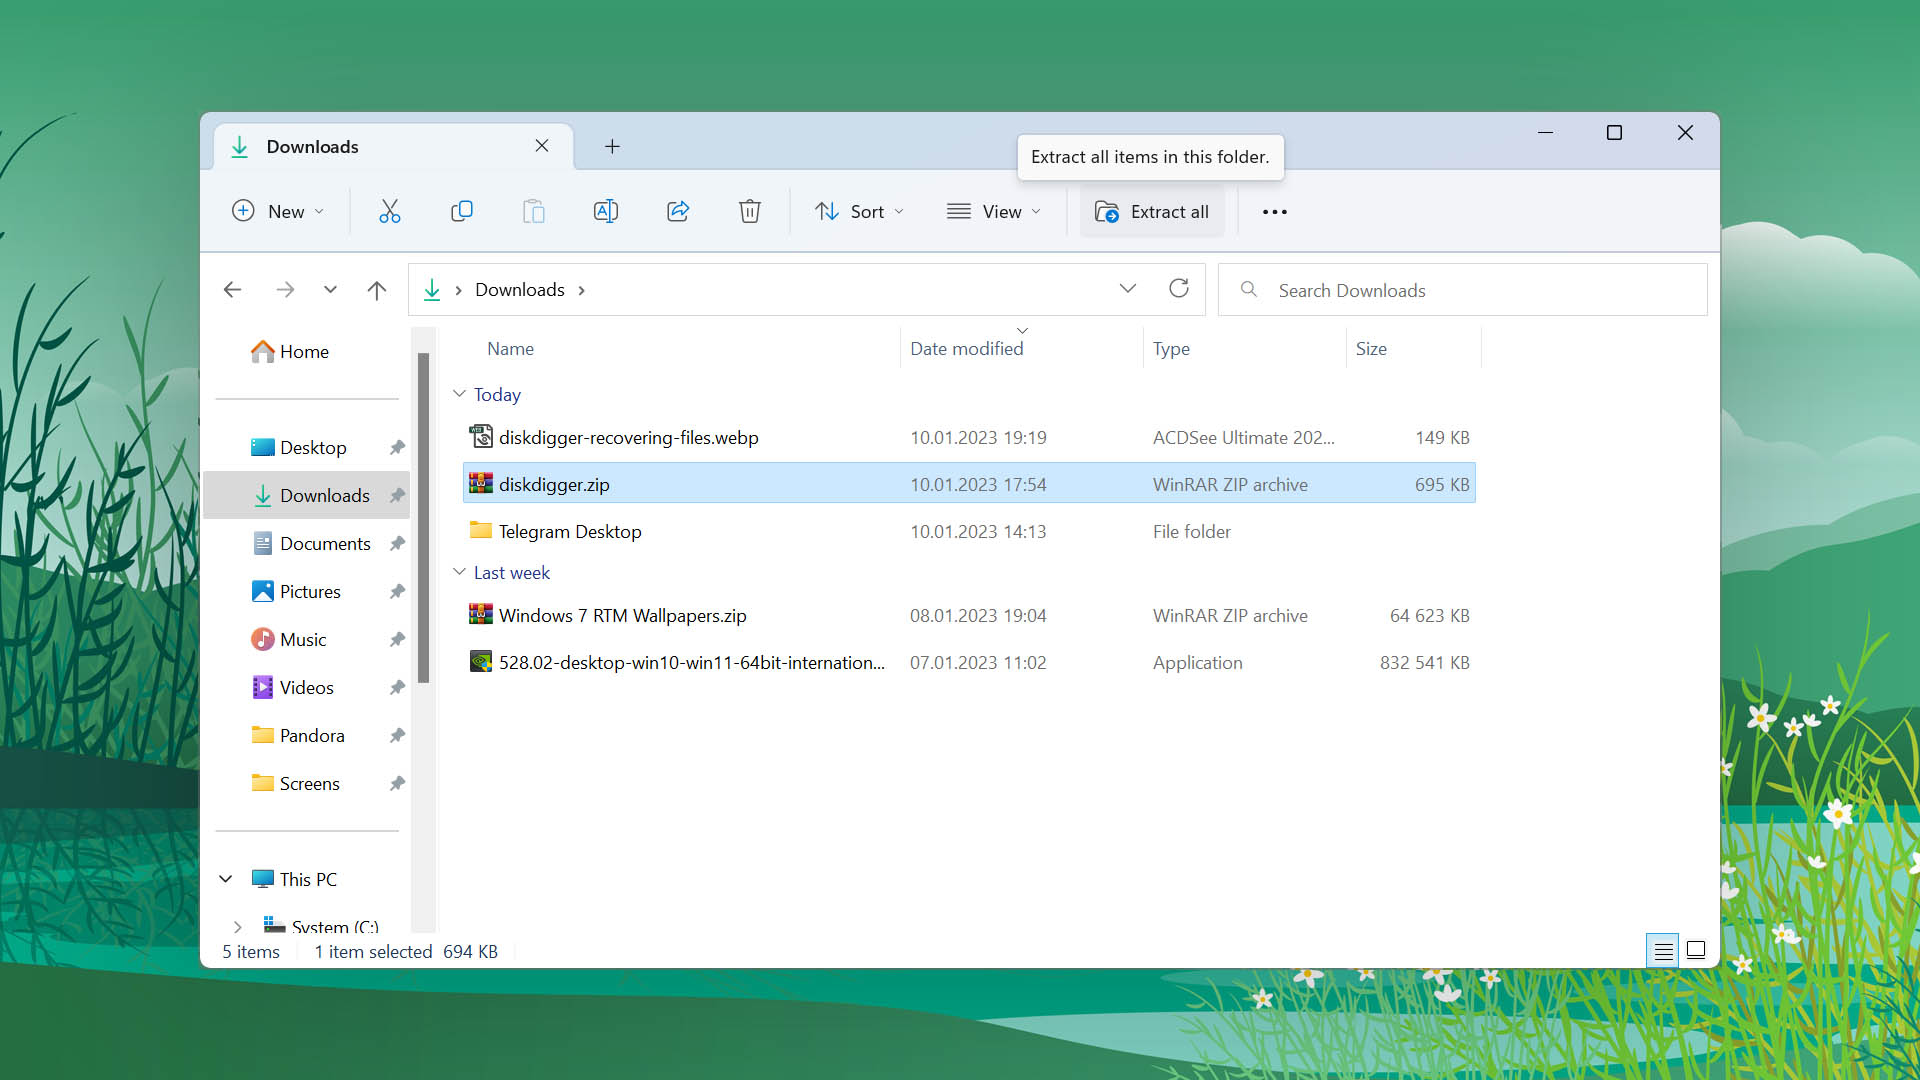Collapse the Today group

[x=459, y=394]
